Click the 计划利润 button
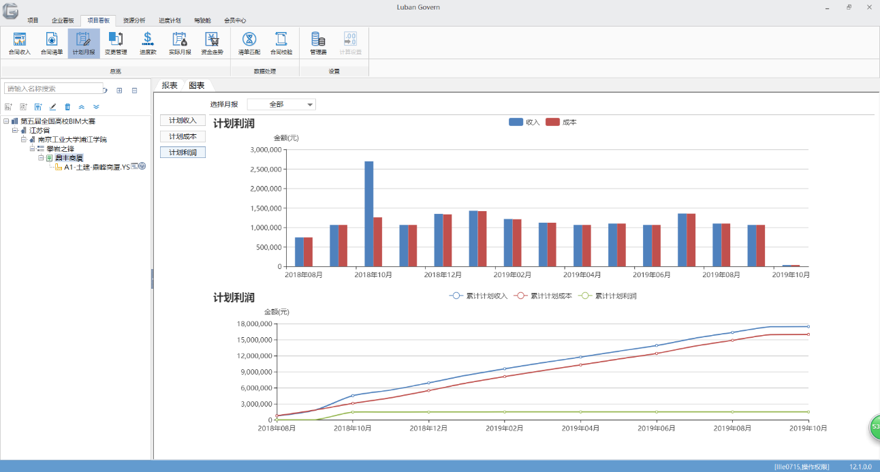 [183, 152]
